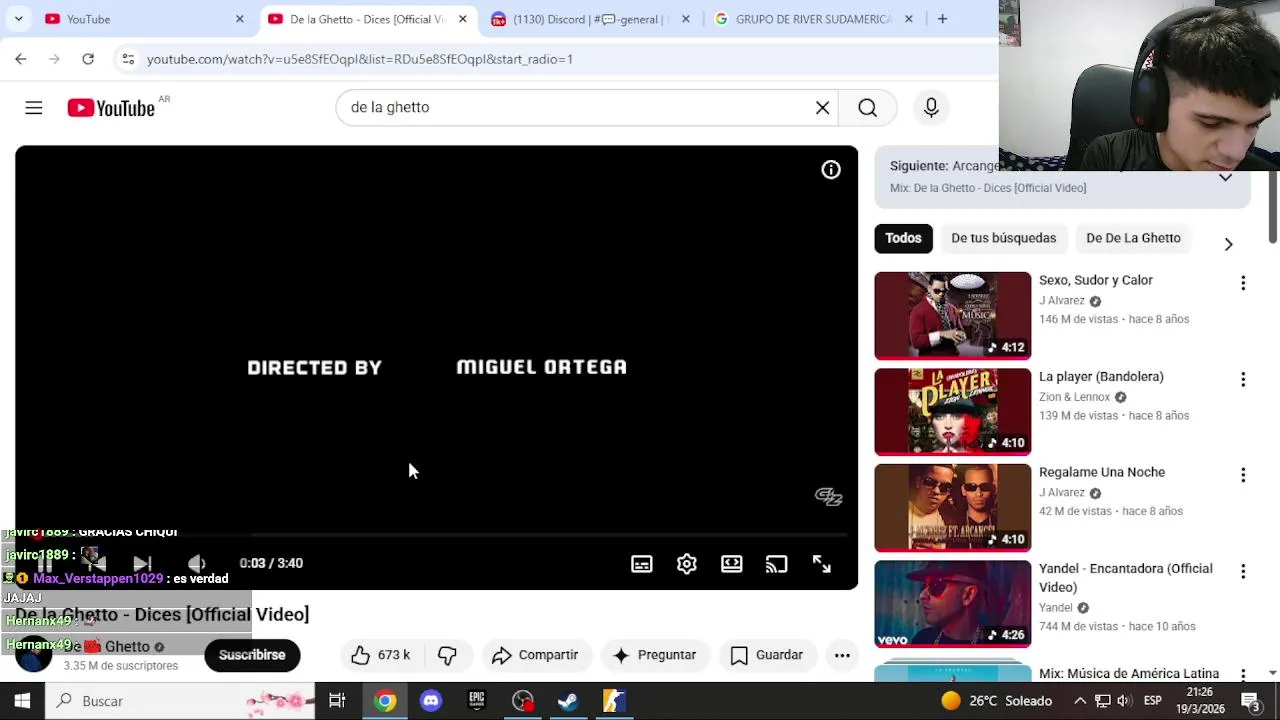Play Sexo, Sudor y Calor thumbnail

pos(953,315)
